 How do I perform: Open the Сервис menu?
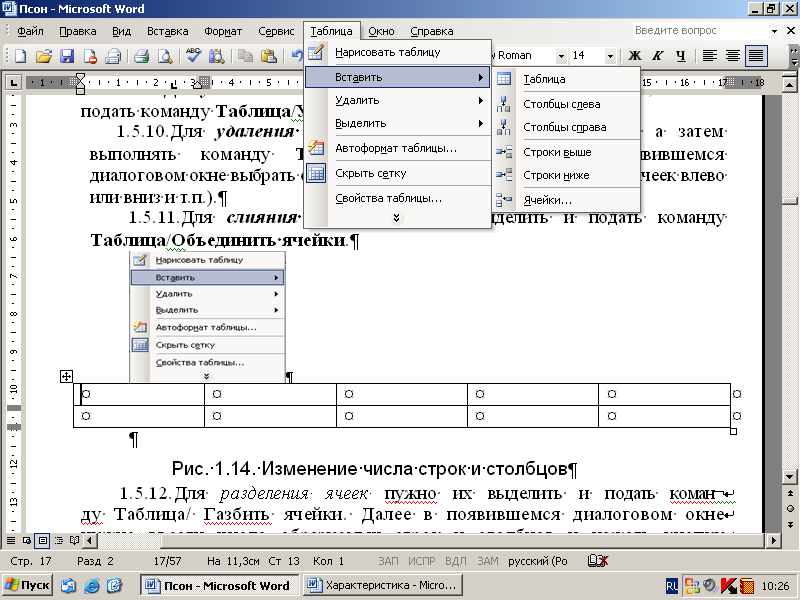276,32
